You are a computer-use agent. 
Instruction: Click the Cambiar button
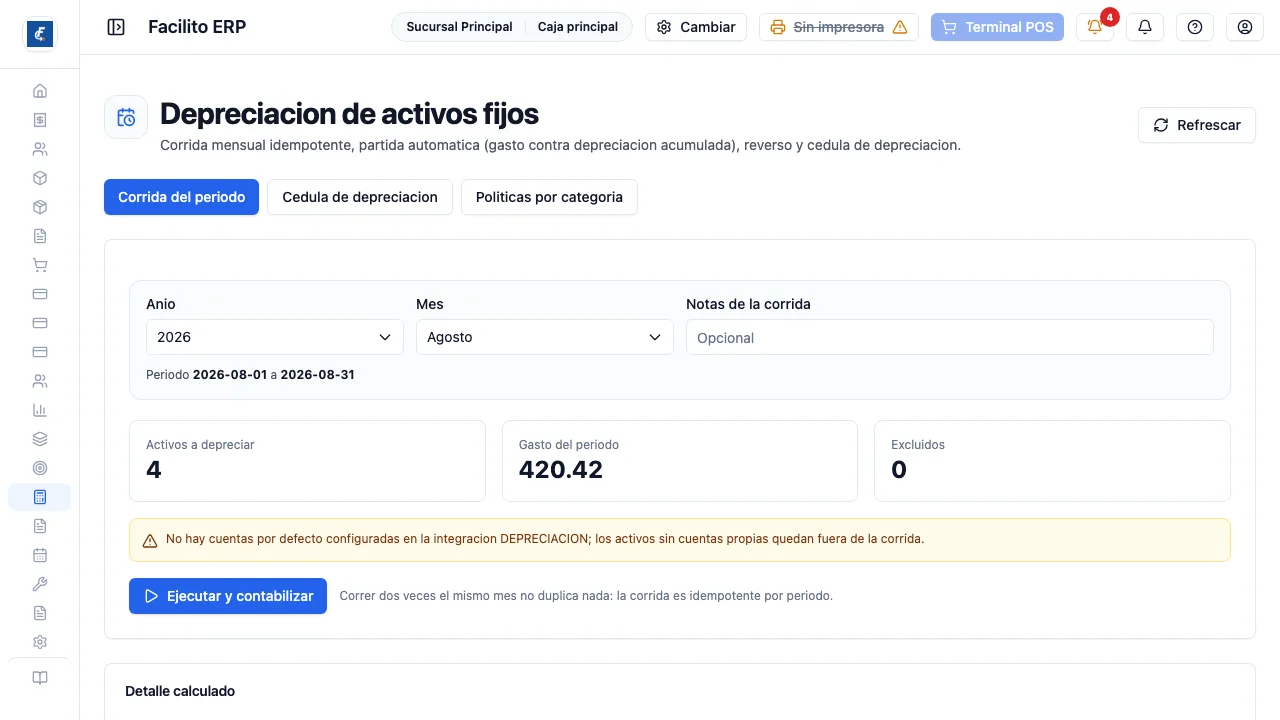tap(696, 27)
